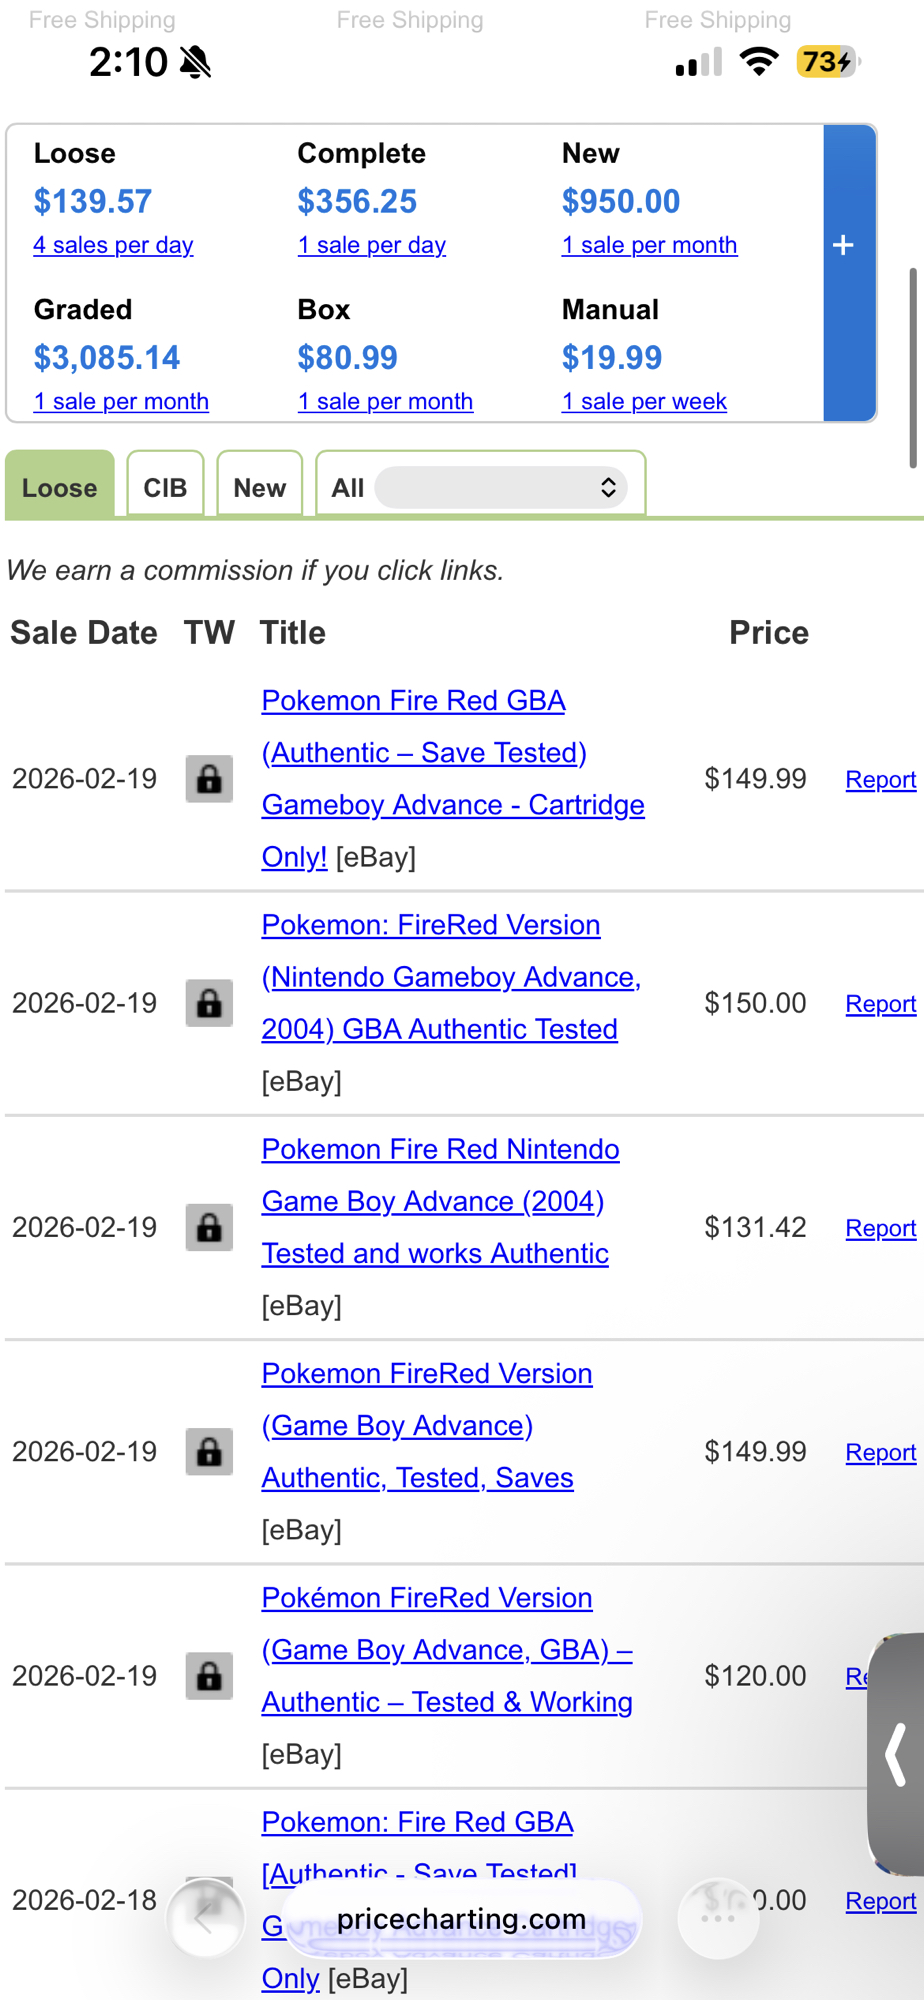This screenshot has height=2000, width=924.
Task: Tap the blue plus button on price box
Action: pyautogui.click(x=845, y=246)
